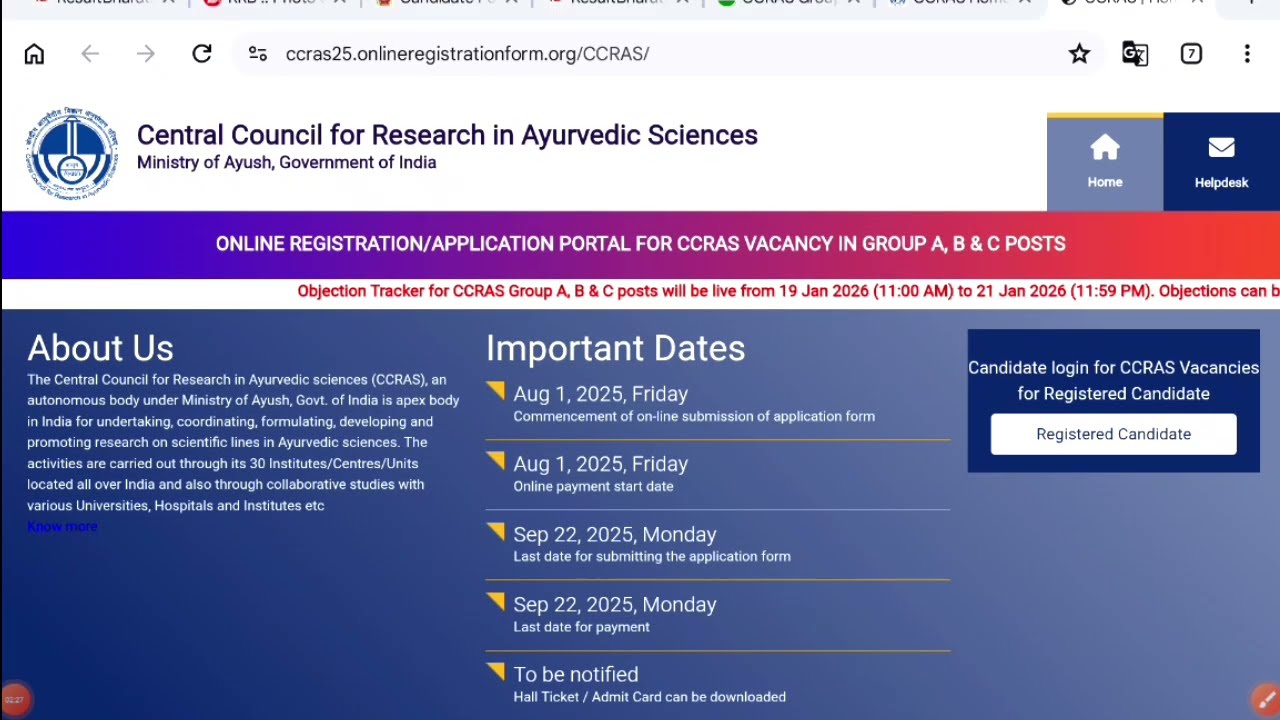This screenshot has width=1280, height=720.
Task: Select the Last date for submitting application entry
Action: pyautogui.click(x=718, y=544)
